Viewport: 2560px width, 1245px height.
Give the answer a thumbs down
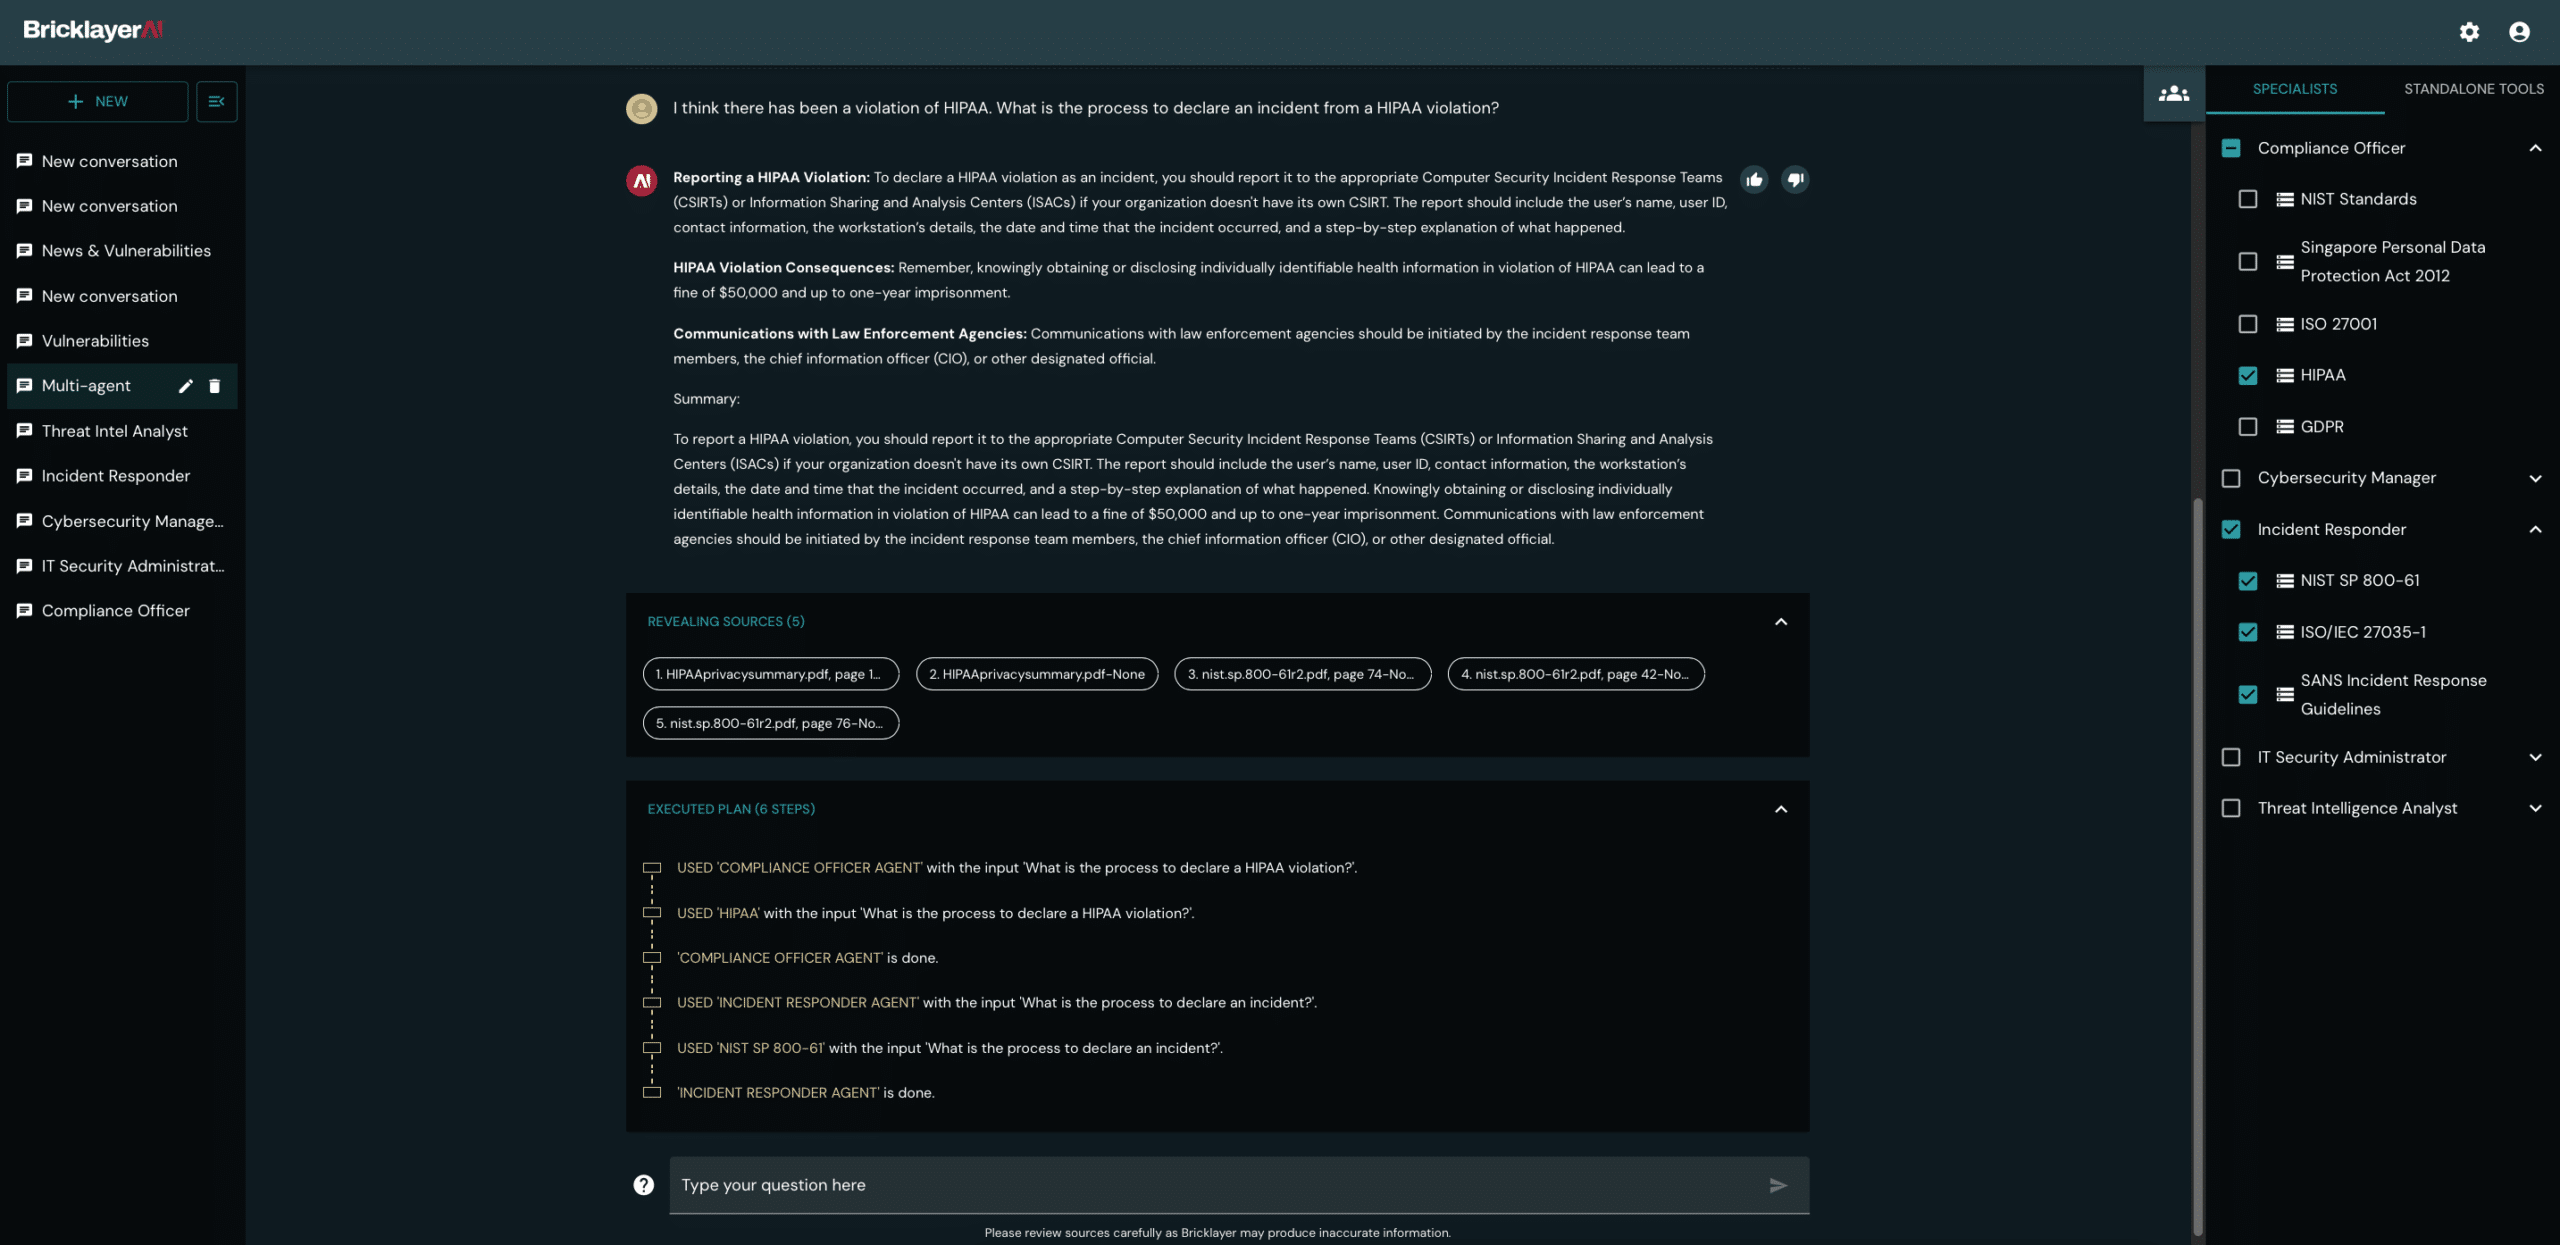point(1794,180)
